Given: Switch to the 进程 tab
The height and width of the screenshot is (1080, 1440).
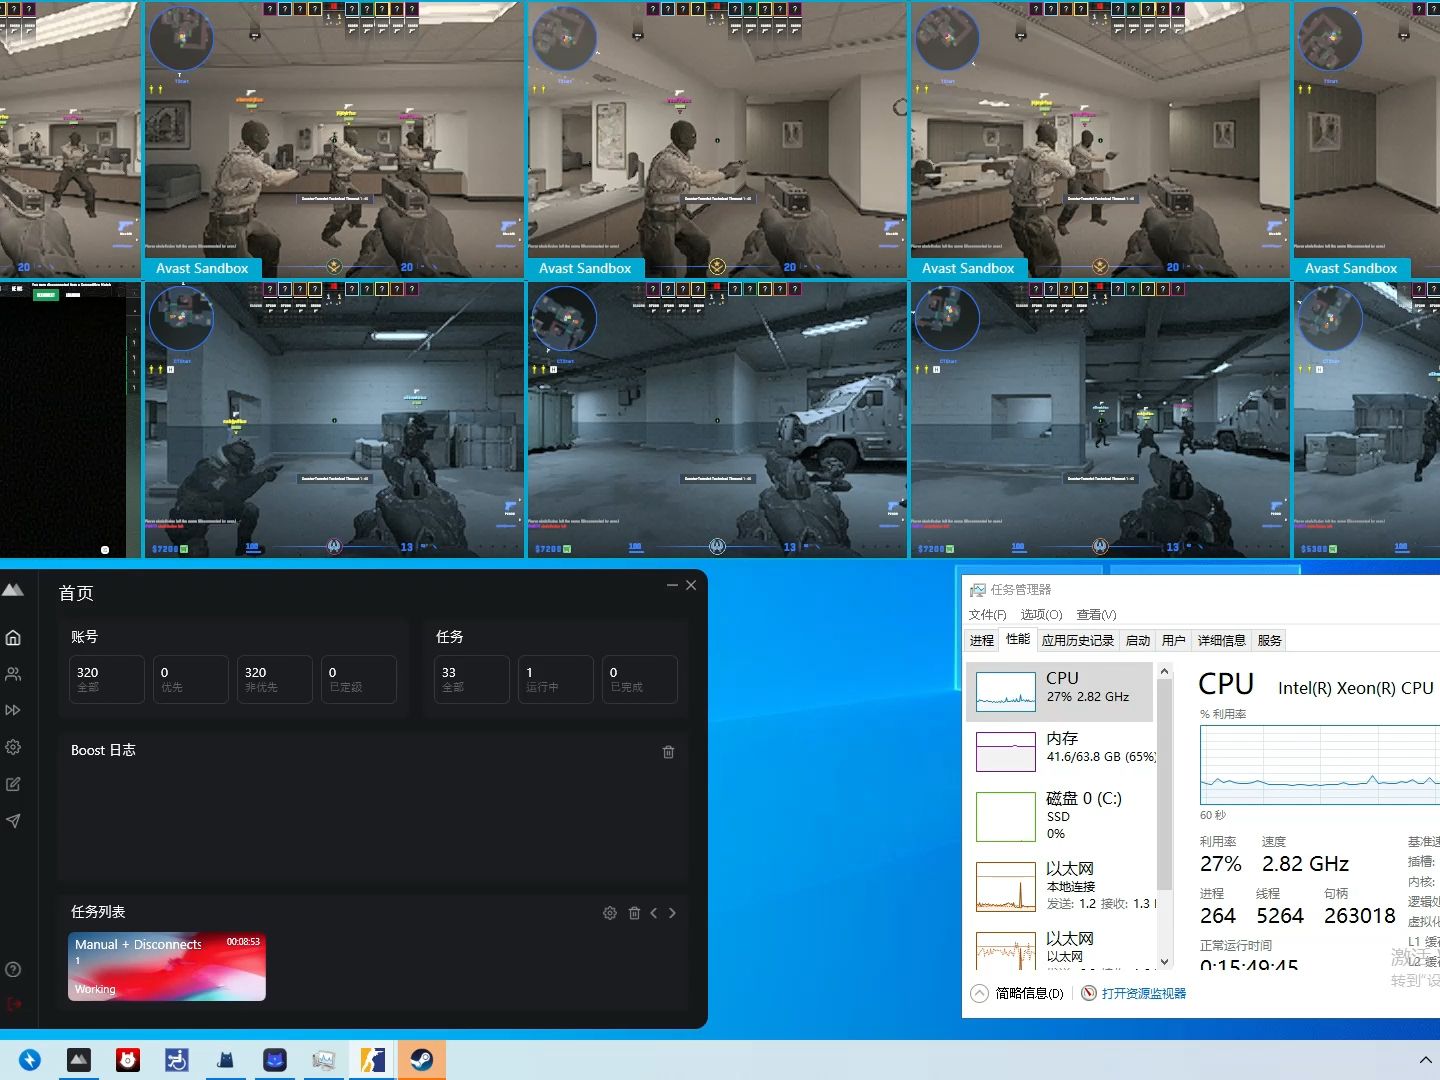Looking at the screenshot, I should point(982,641).
